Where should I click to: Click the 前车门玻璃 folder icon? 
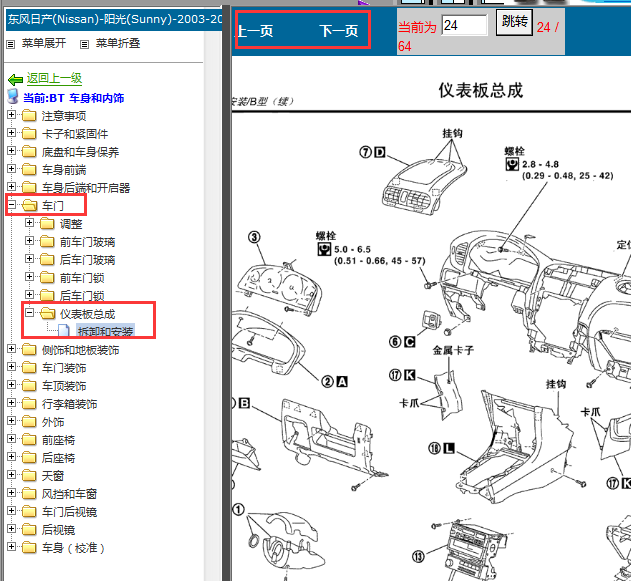click(x=47, y=241)
